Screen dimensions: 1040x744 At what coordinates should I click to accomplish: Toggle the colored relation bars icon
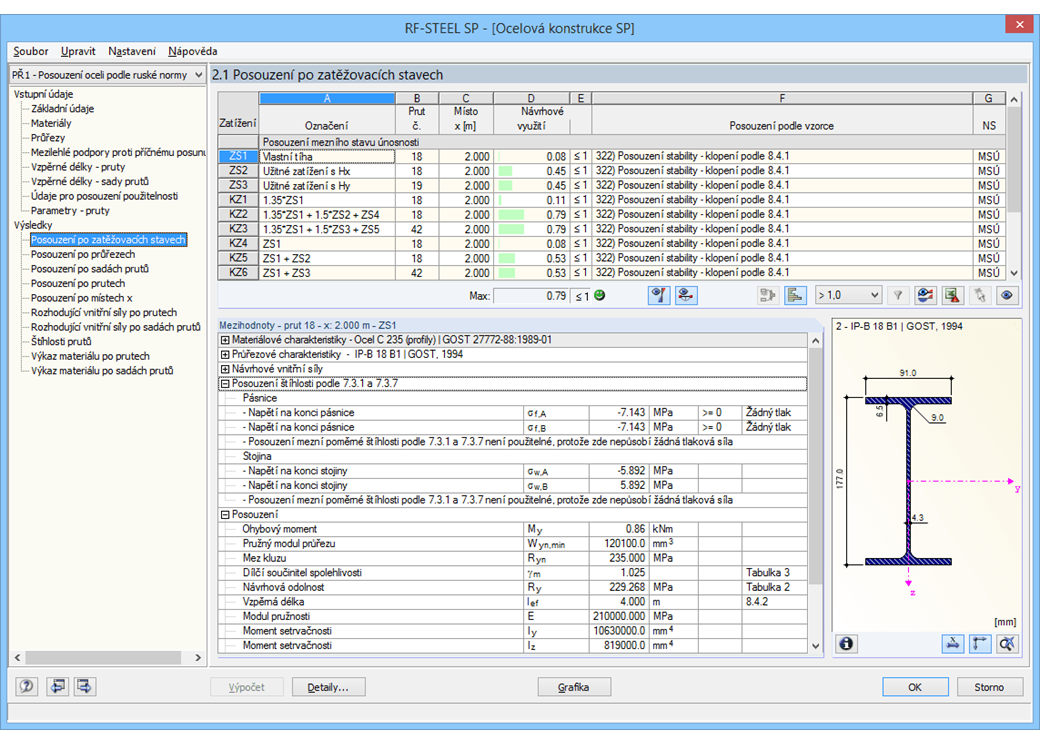(x=795, y=296)
